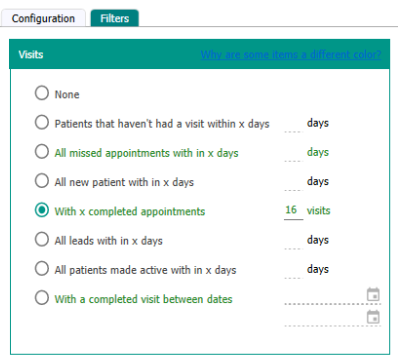Click the made active days input field
The height and width of the screenshot is (362, 398).
point(293,270)
